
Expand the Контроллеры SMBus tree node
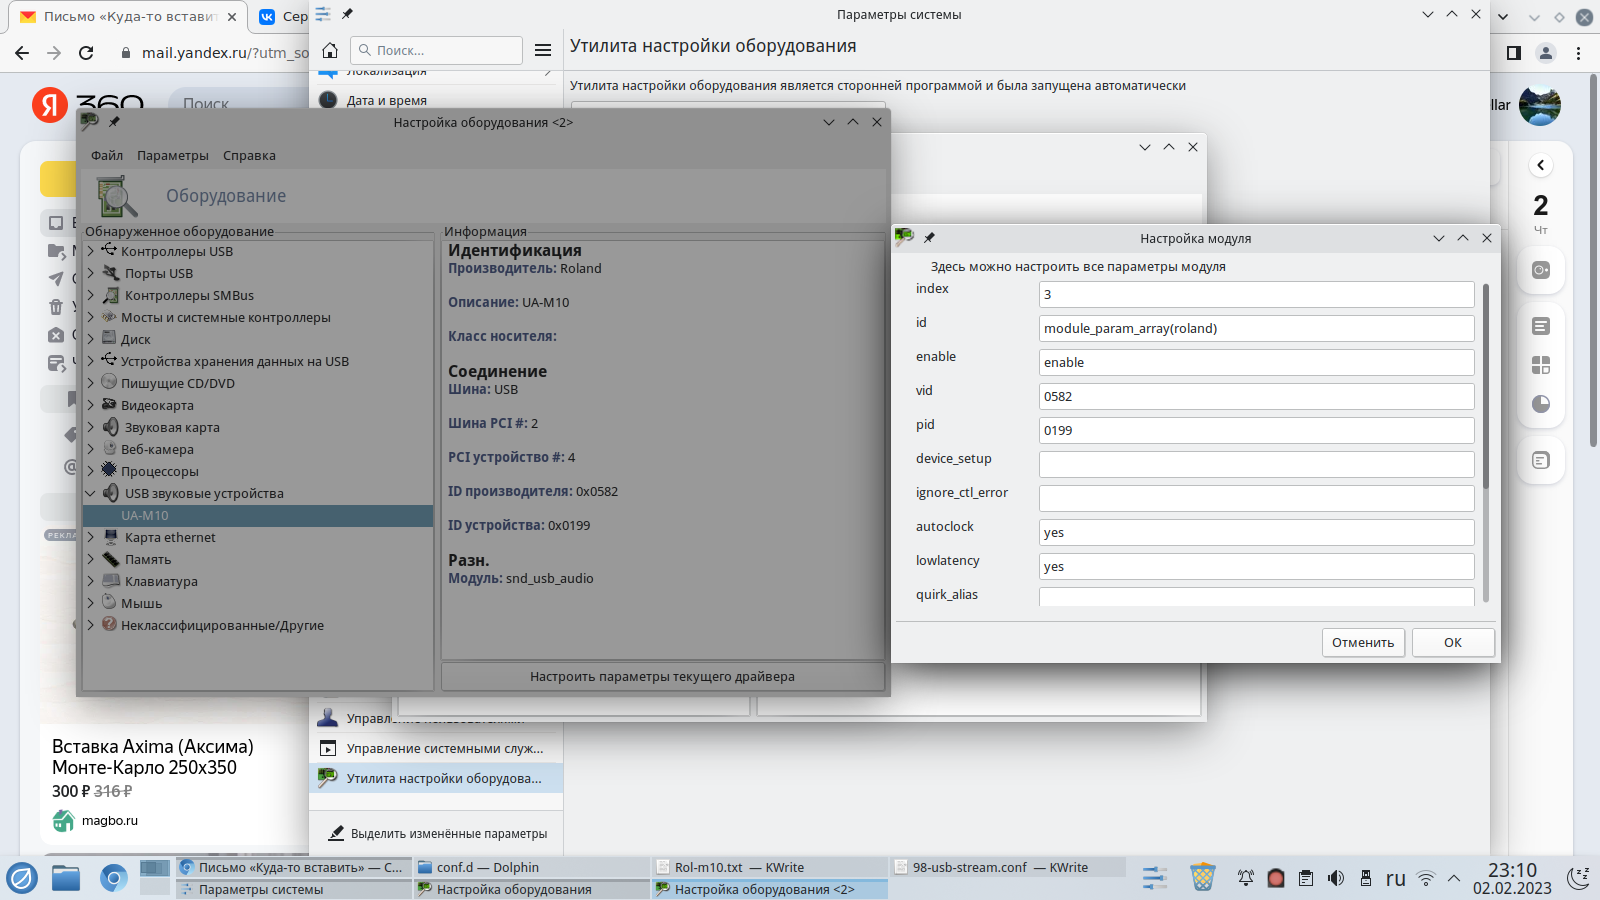pyautogui.click(x=90, y=295)
